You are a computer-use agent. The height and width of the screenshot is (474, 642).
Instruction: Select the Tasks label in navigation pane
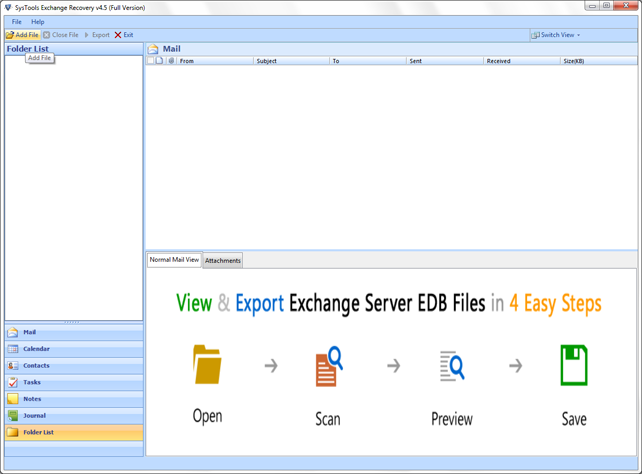(x=32, y=382)
